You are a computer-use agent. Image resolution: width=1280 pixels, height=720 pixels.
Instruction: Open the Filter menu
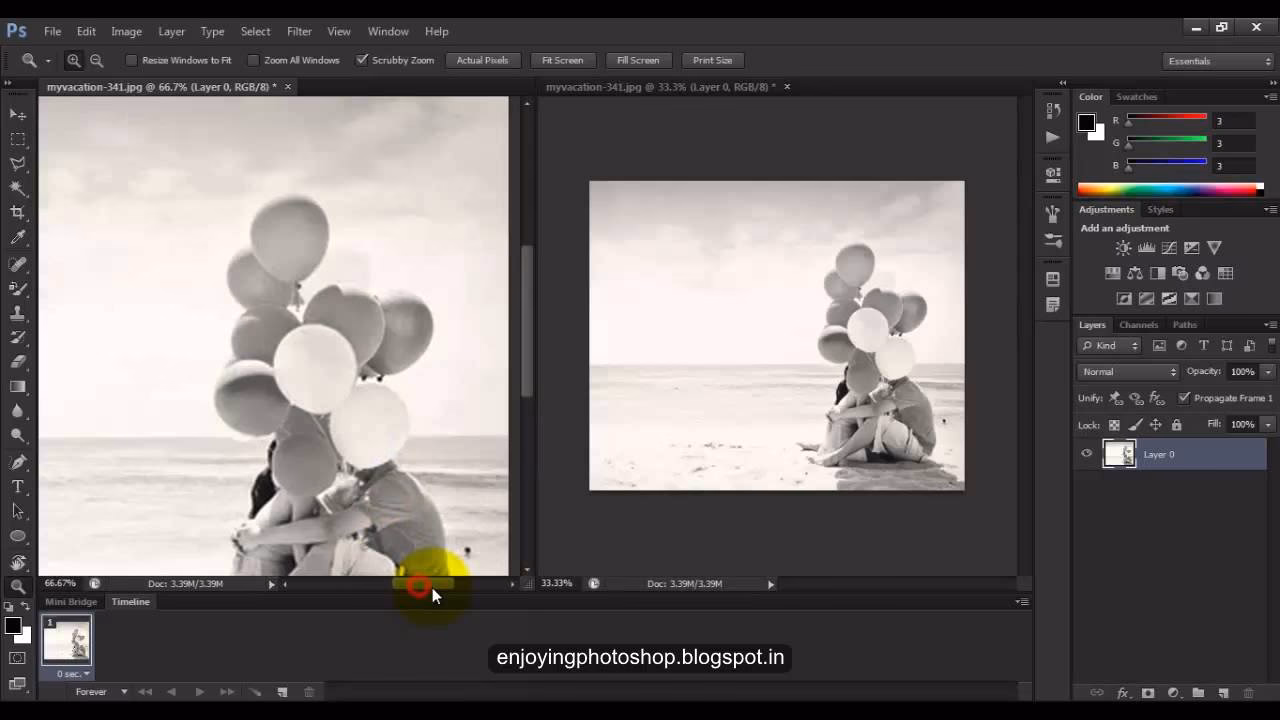coord(299,31)
